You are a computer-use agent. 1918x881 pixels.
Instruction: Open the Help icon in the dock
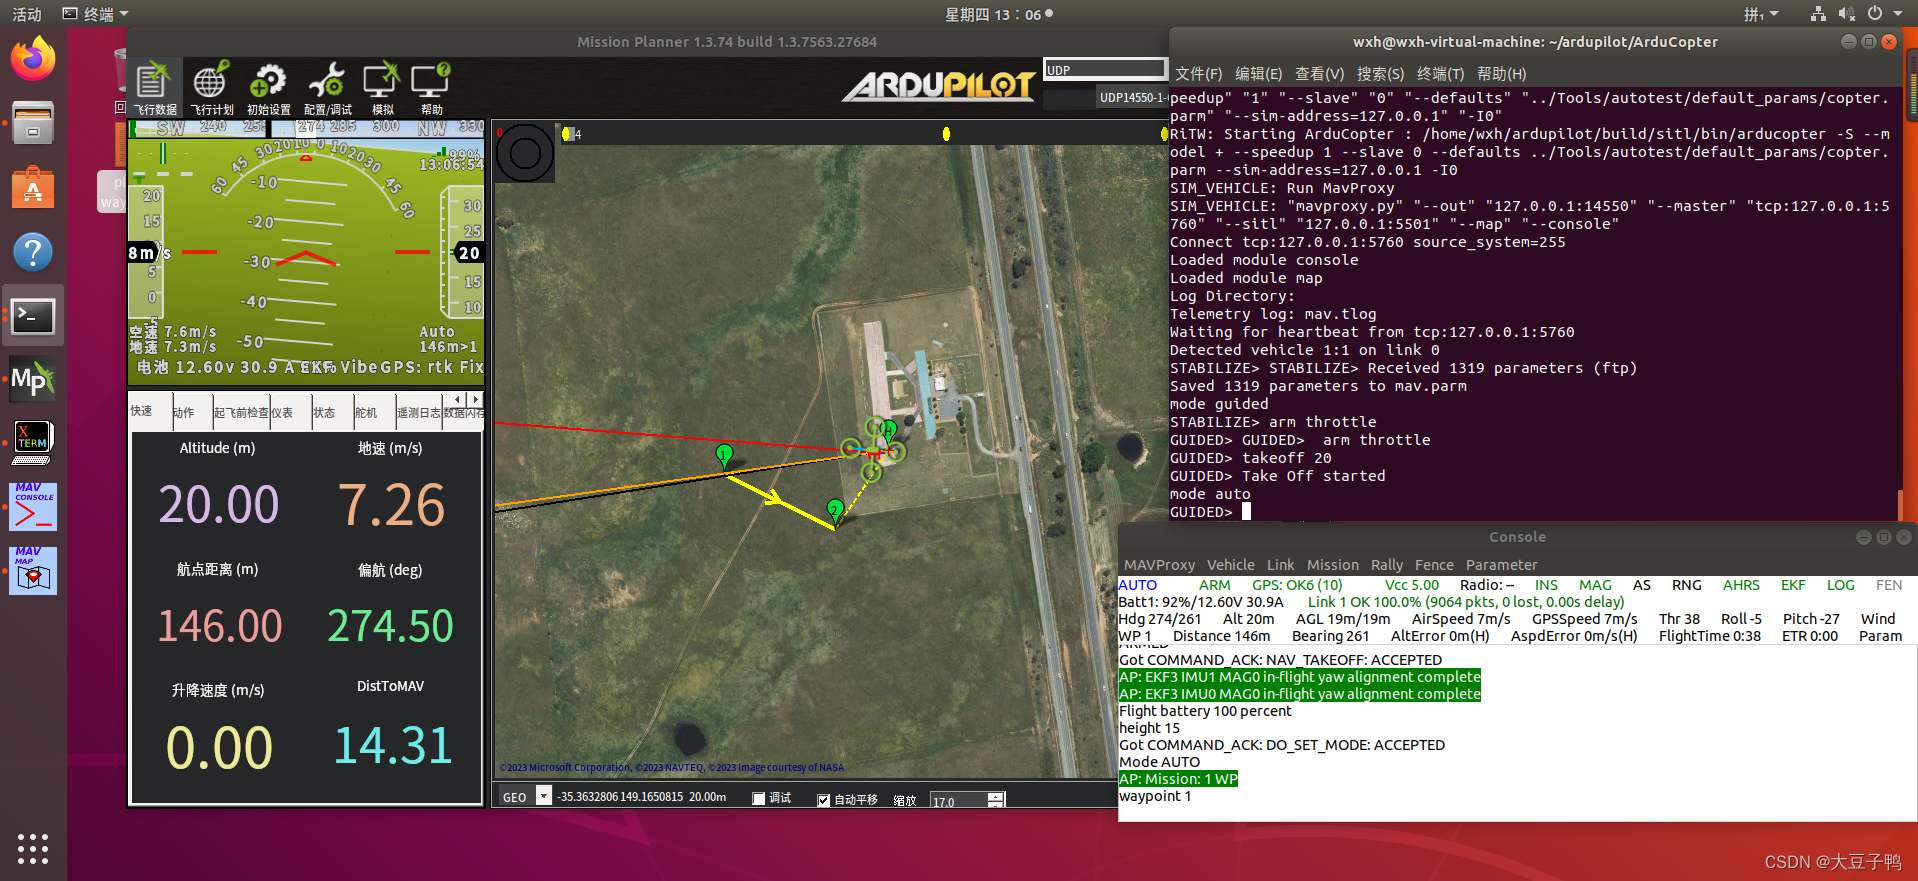[x=33, y=252]
